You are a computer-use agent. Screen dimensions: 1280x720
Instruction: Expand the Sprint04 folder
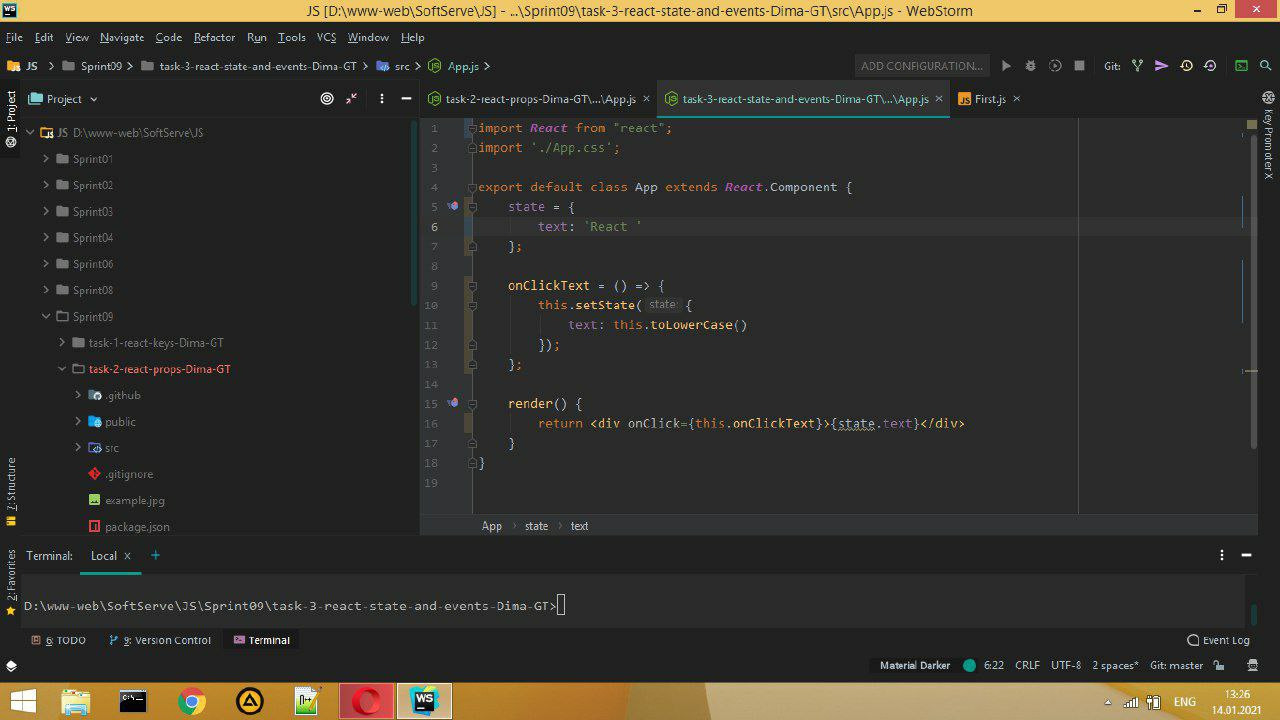coord(46,238)
